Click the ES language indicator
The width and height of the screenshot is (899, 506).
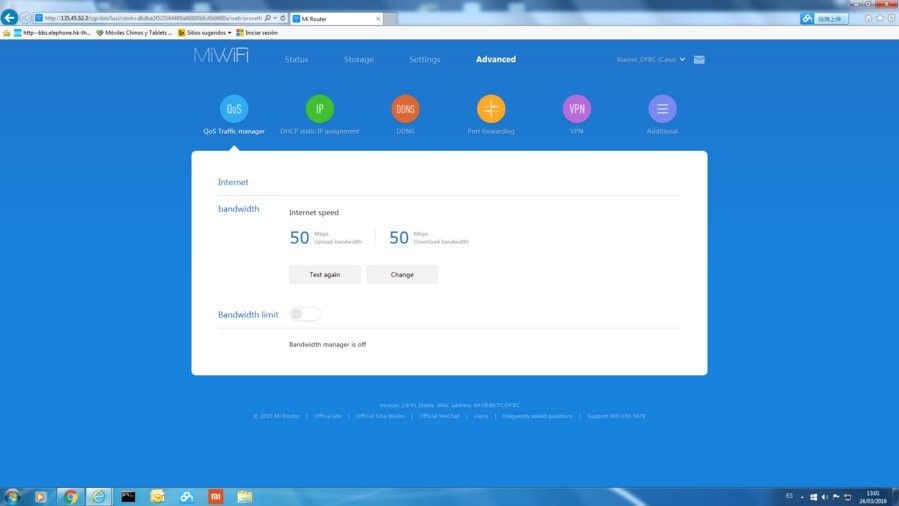pyautogui.click(x=789, y=496)
